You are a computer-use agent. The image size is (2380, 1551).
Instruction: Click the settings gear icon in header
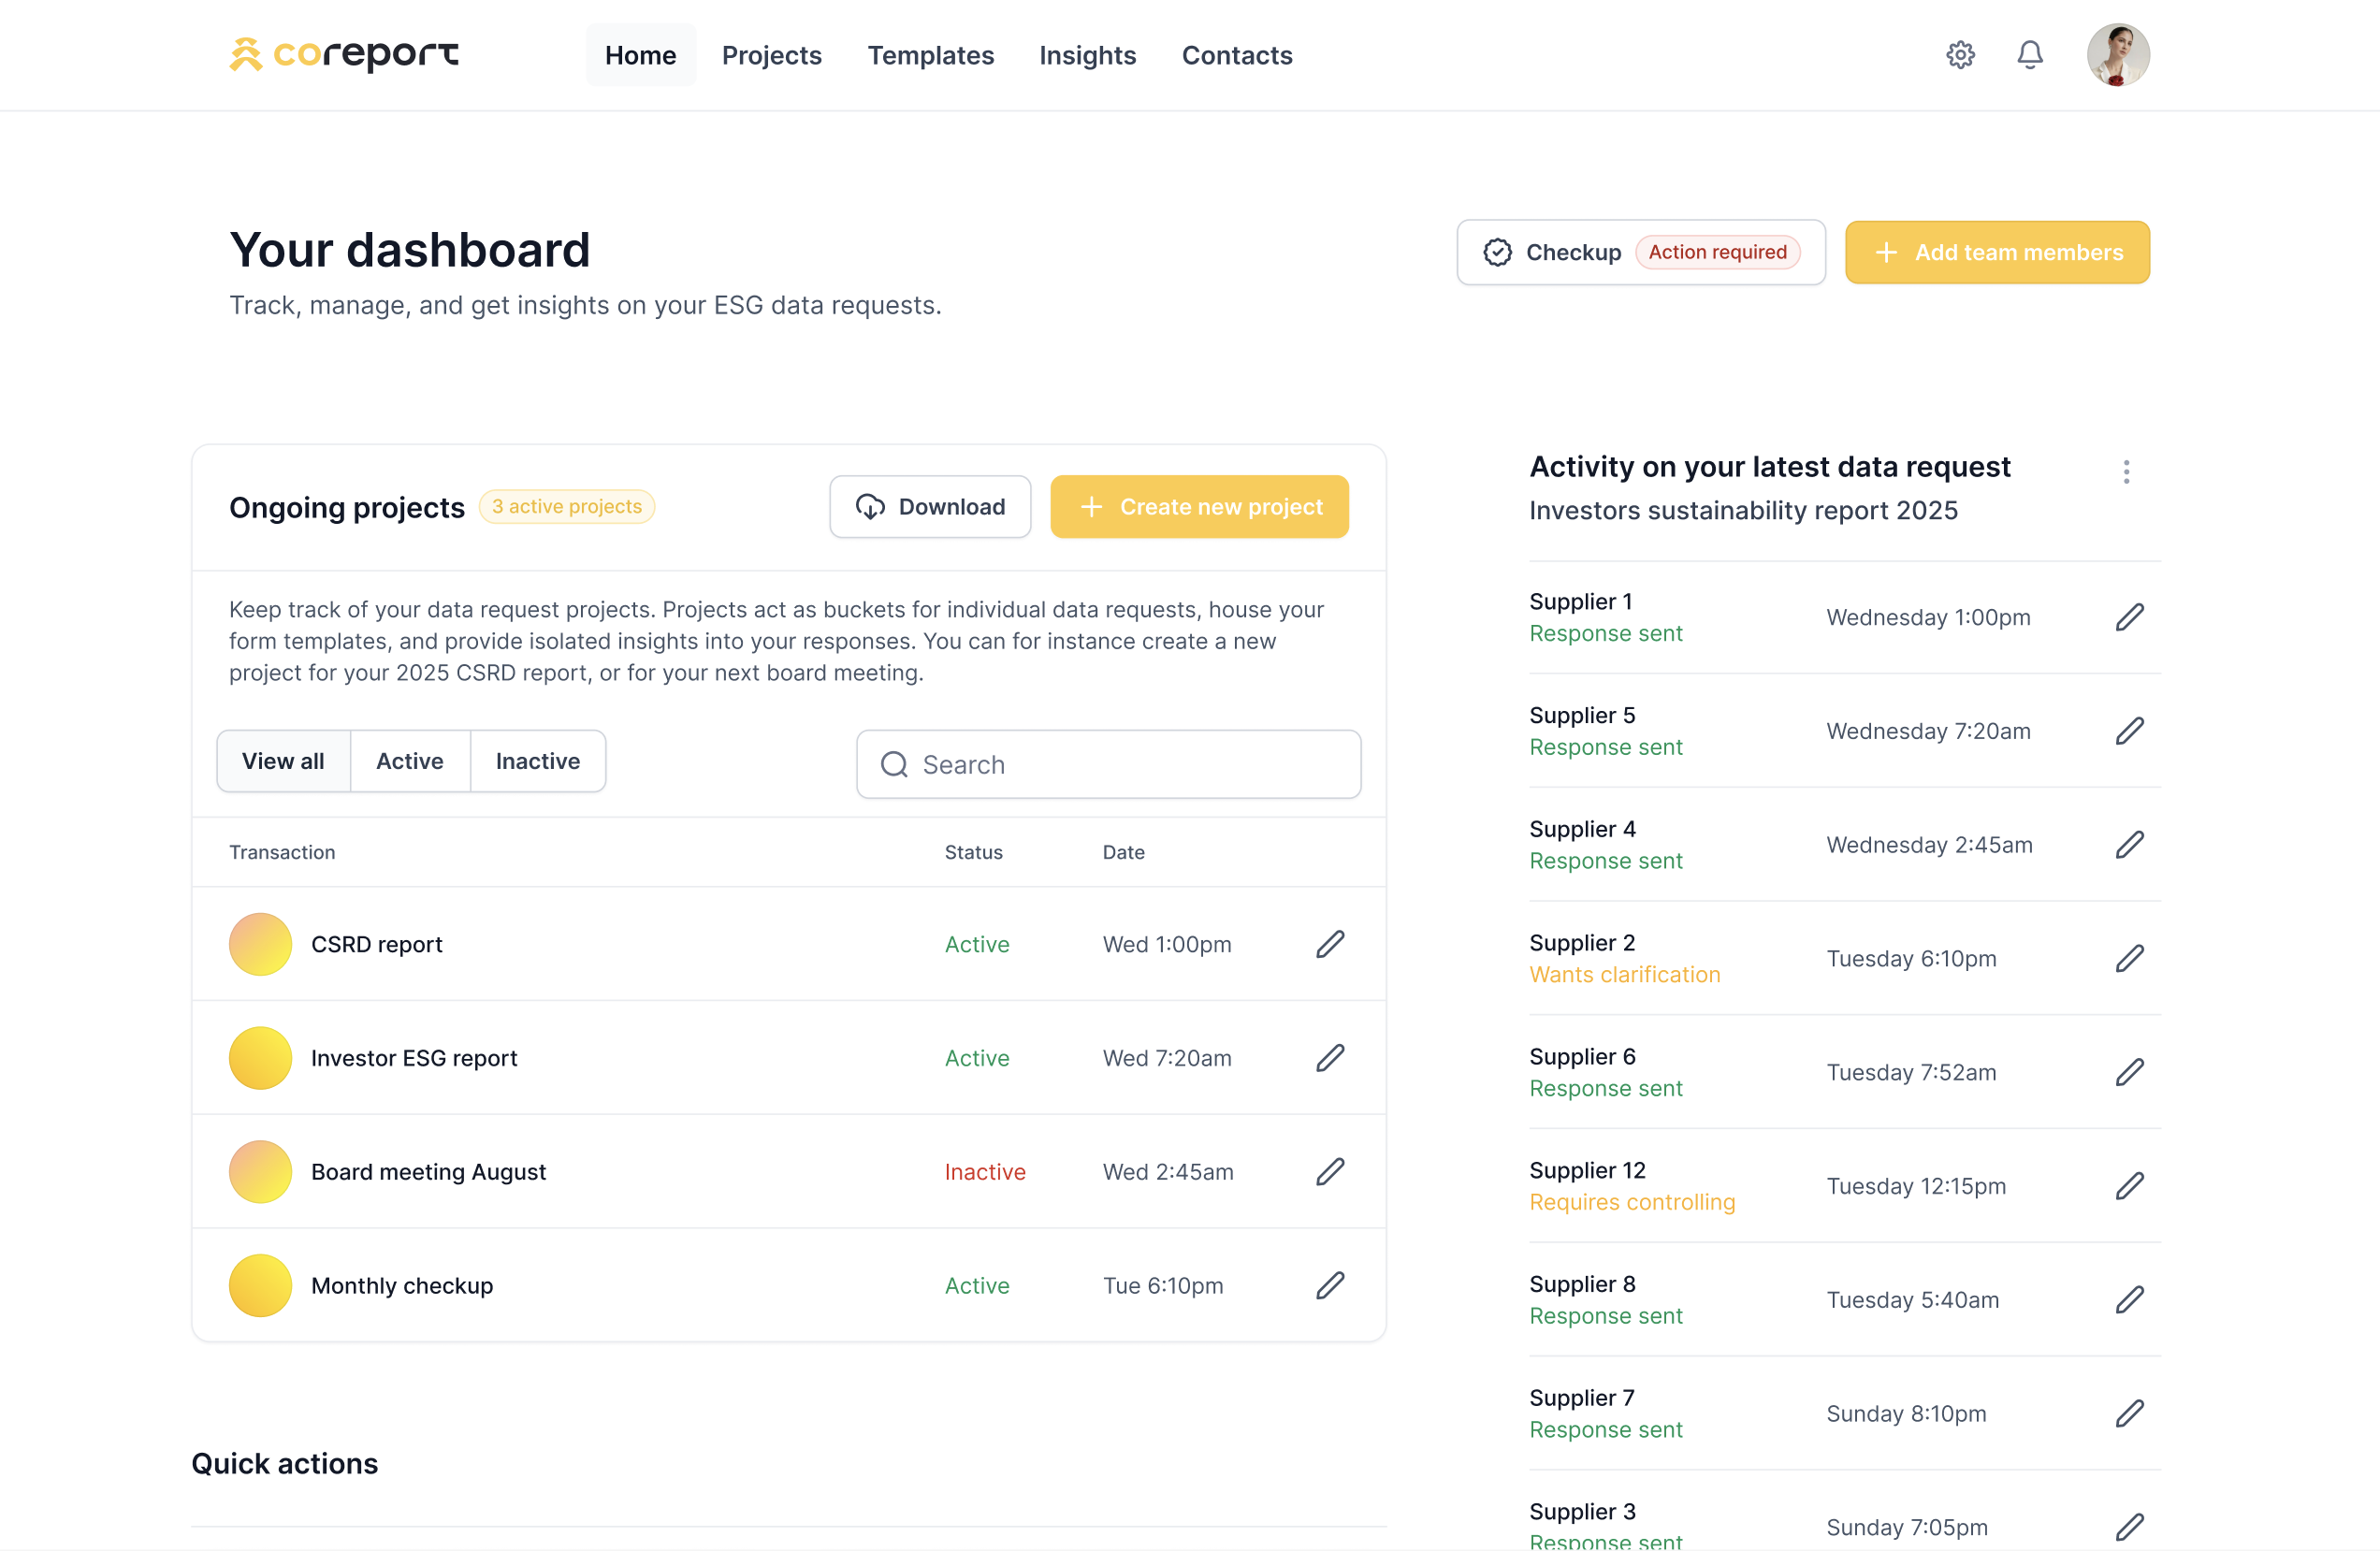(x=1958, y=53)
